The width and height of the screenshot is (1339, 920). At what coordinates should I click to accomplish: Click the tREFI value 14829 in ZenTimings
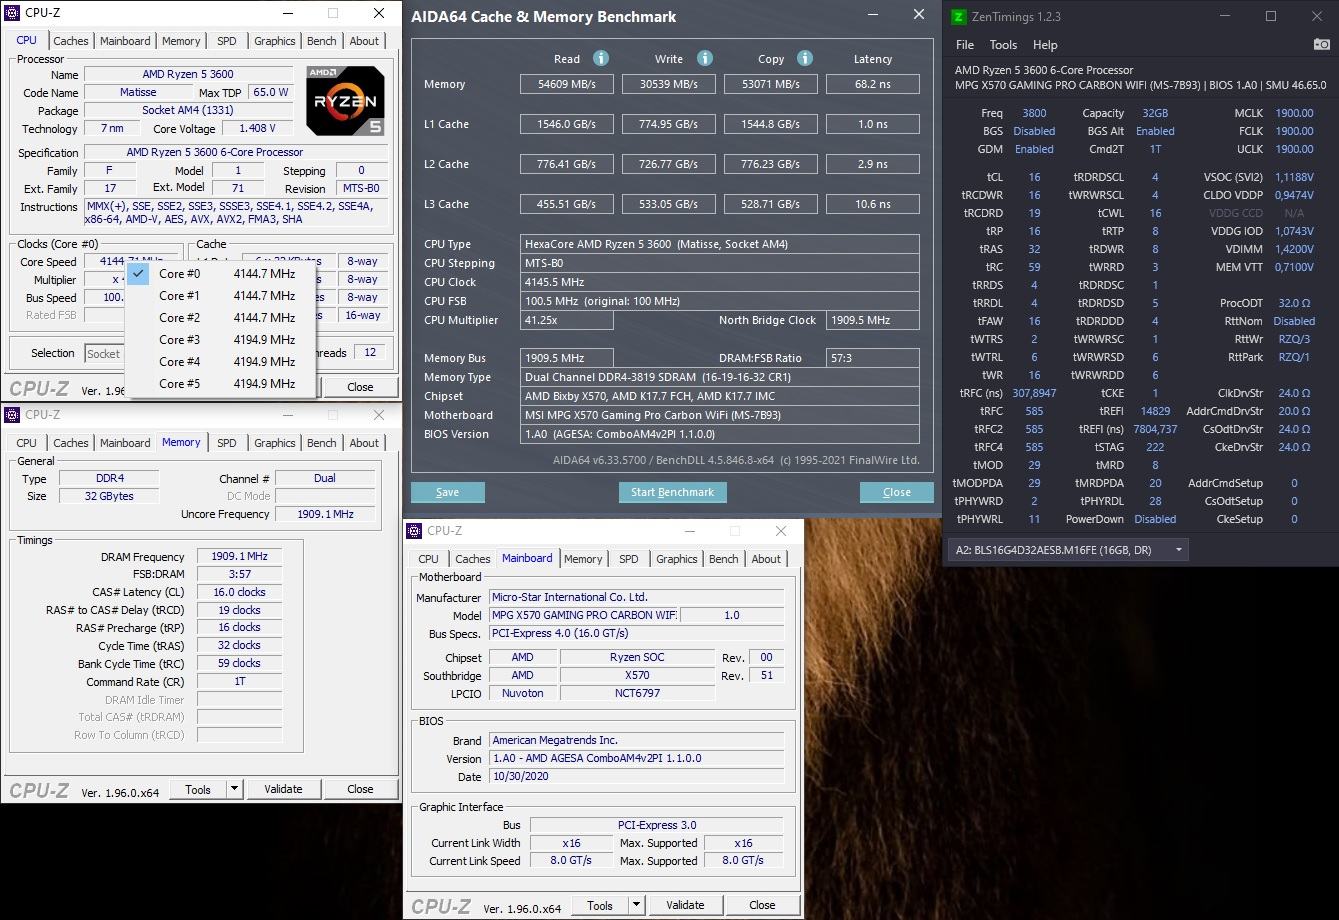point(1155,411)
